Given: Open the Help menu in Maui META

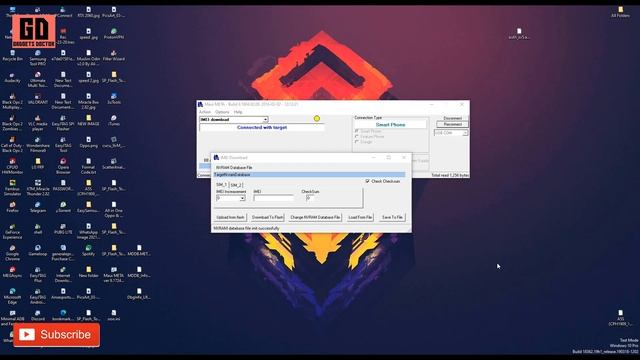Looking at the screenshot, I should [x=238, y=112].
